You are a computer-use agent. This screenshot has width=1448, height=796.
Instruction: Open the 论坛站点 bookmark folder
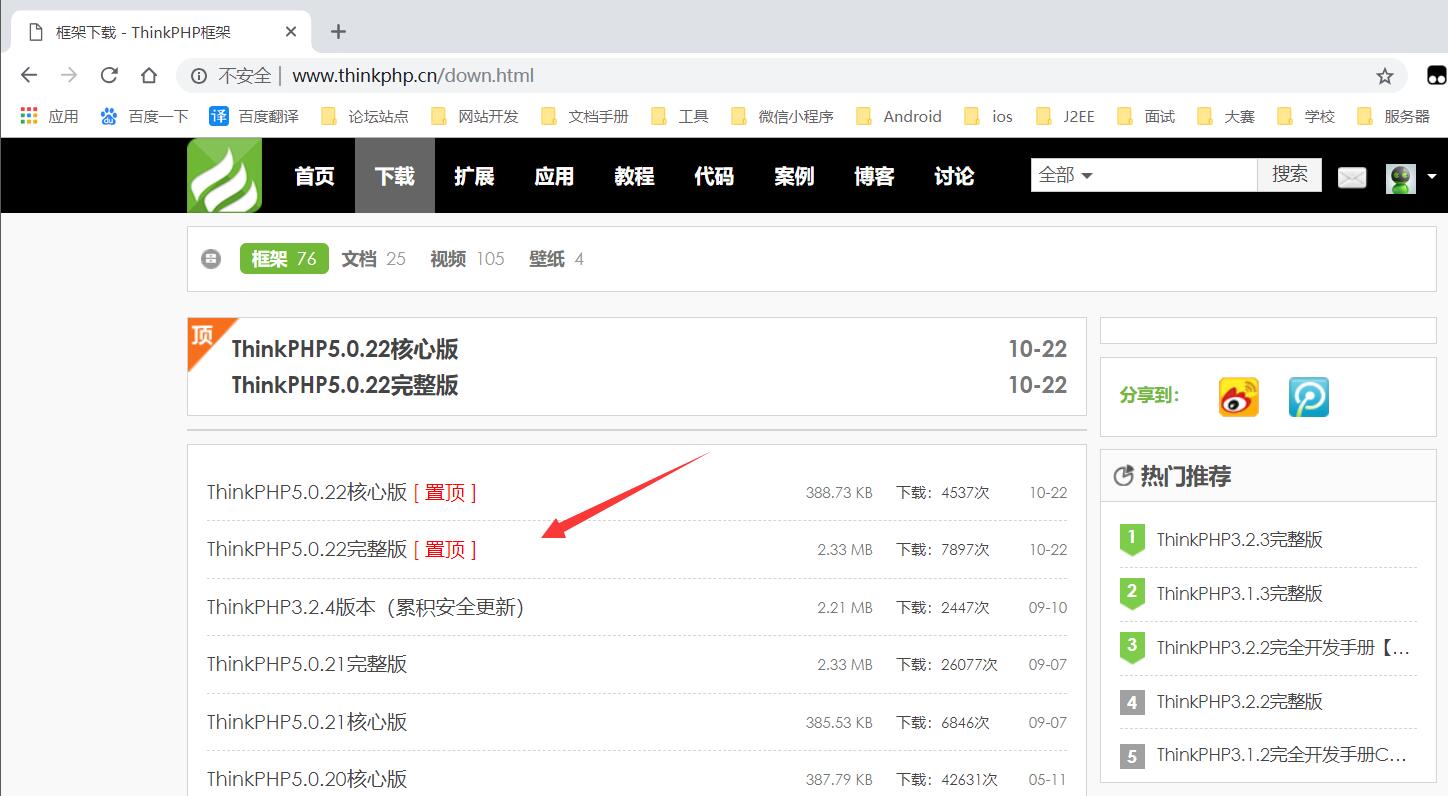coord(364,116)
